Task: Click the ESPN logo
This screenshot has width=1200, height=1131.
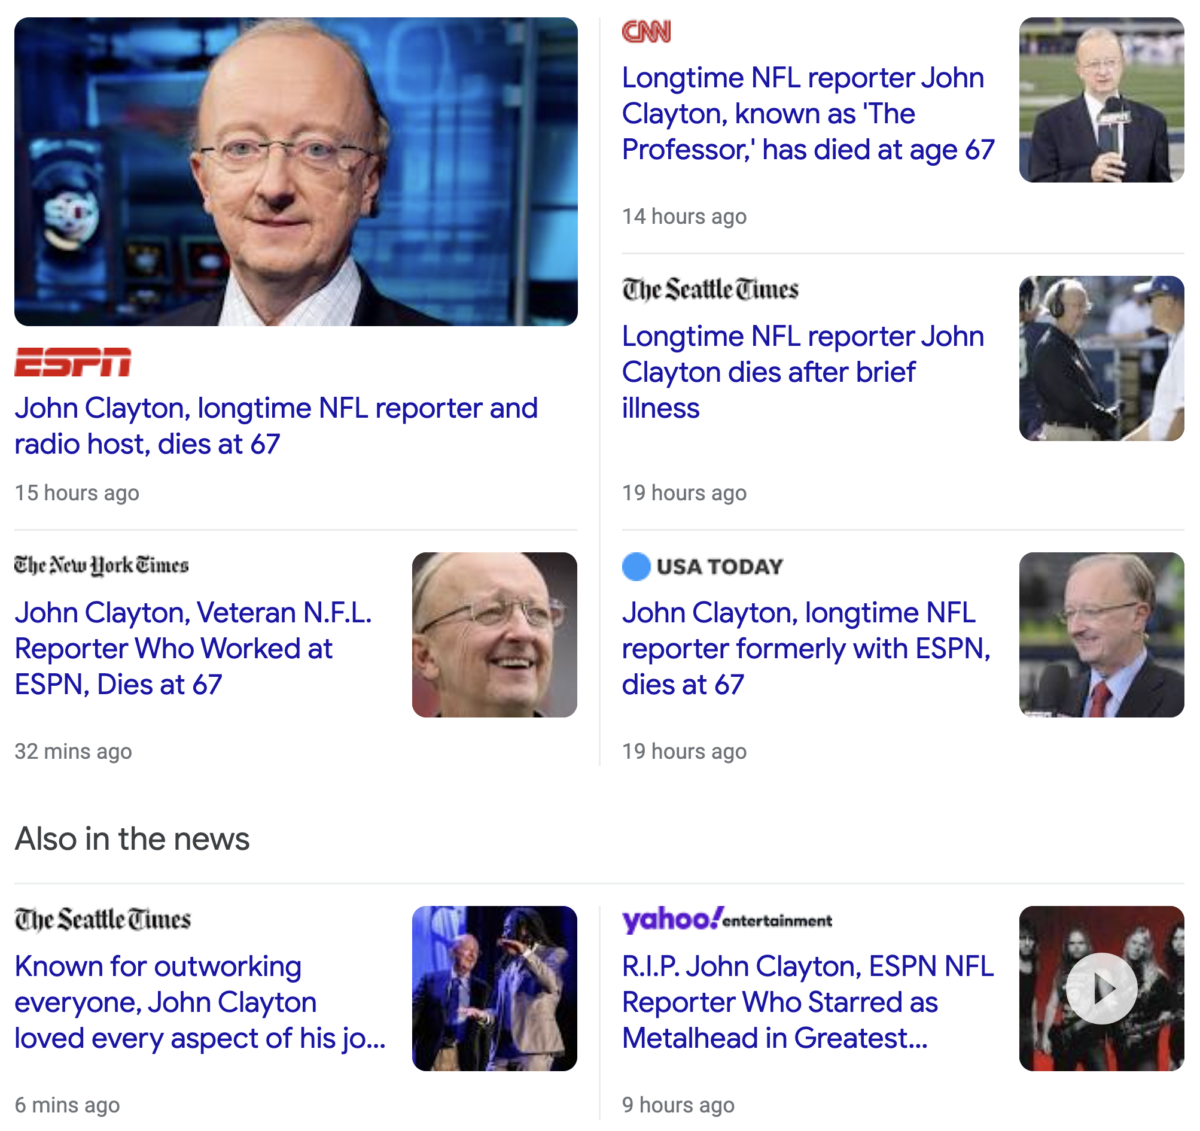Action: point(73,362)
